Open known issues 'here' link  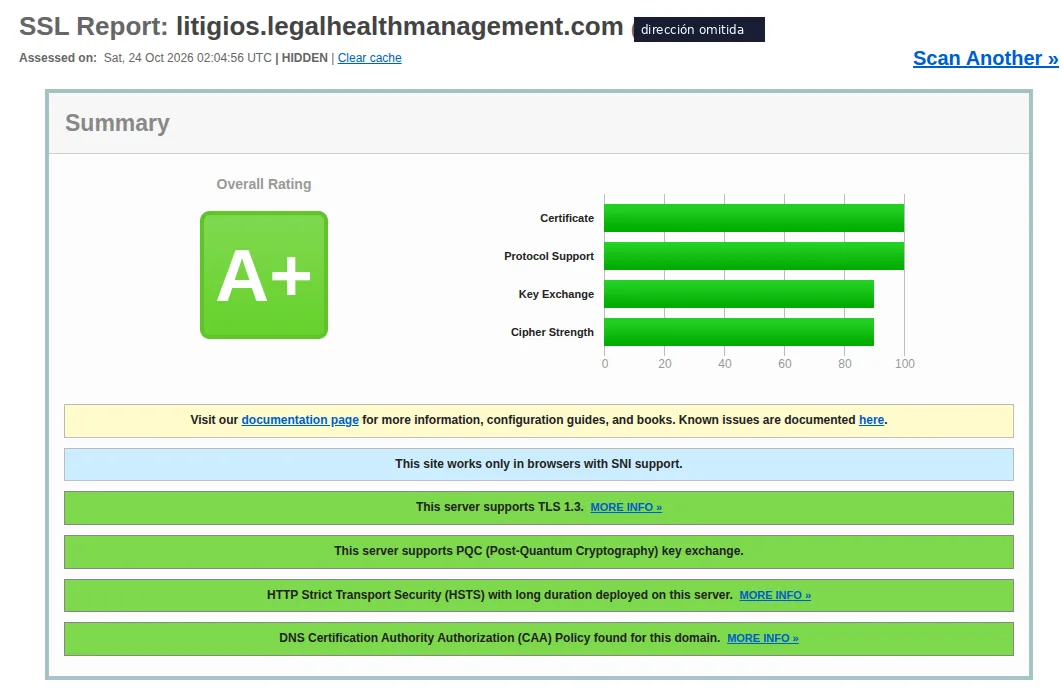click(871, 420)
